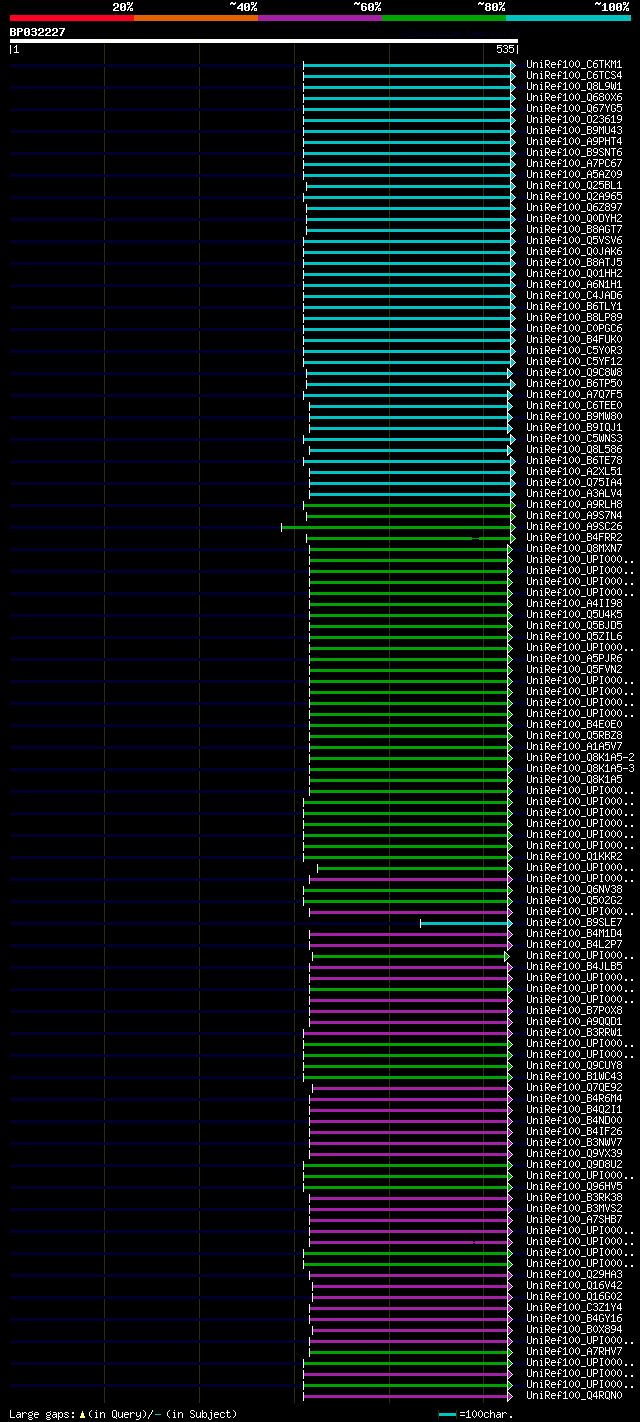Select the UniRef100_Q9CUY8 label
The image size is (640, 1422).
pyautogui.click(x=574, y=1065)
